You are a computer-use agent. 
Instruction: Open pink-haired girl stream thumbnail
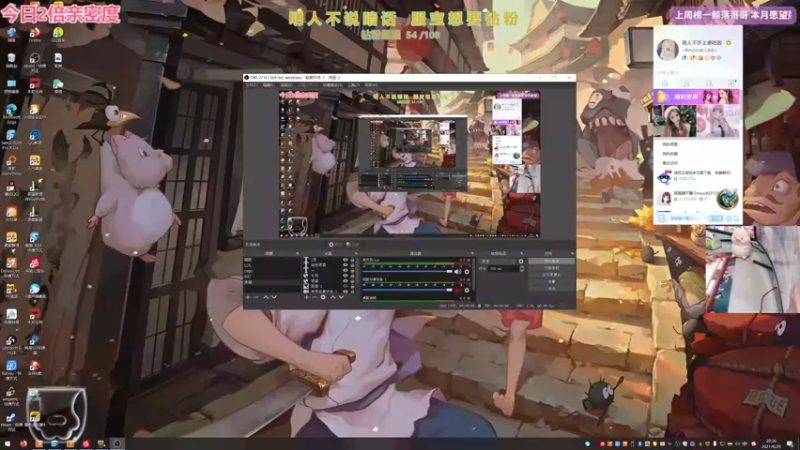point(719,121)
